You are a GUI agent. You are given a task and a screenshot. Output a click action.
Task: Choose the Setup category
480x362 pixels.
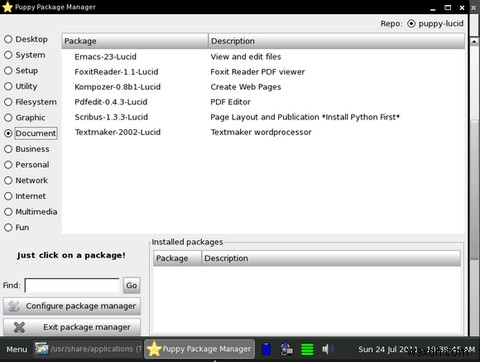click(x=8, y=71)
